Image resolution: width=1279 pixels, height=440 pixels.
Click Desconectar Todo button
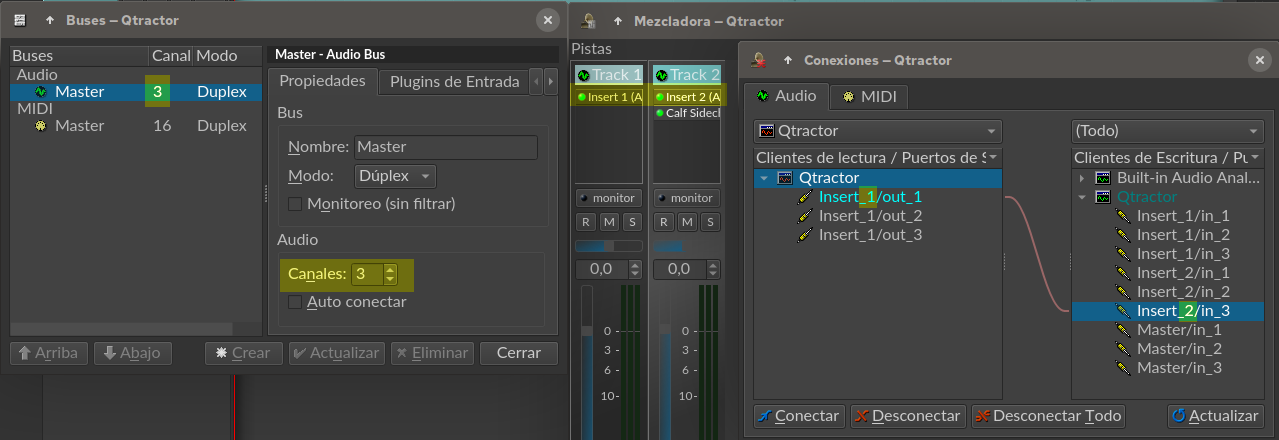(1048, 416)
